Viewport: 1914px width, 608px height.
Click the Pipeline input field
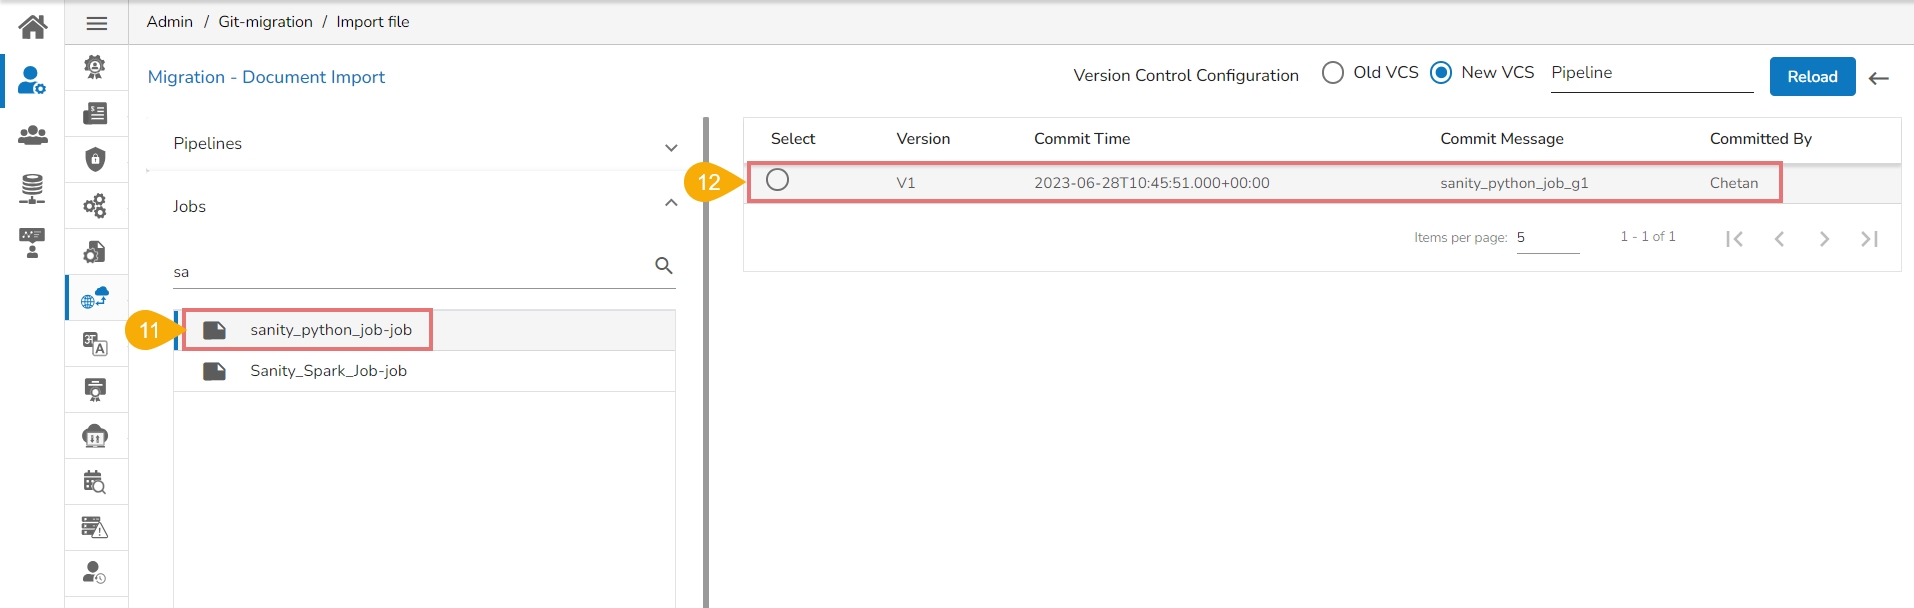pos(1651,73)
